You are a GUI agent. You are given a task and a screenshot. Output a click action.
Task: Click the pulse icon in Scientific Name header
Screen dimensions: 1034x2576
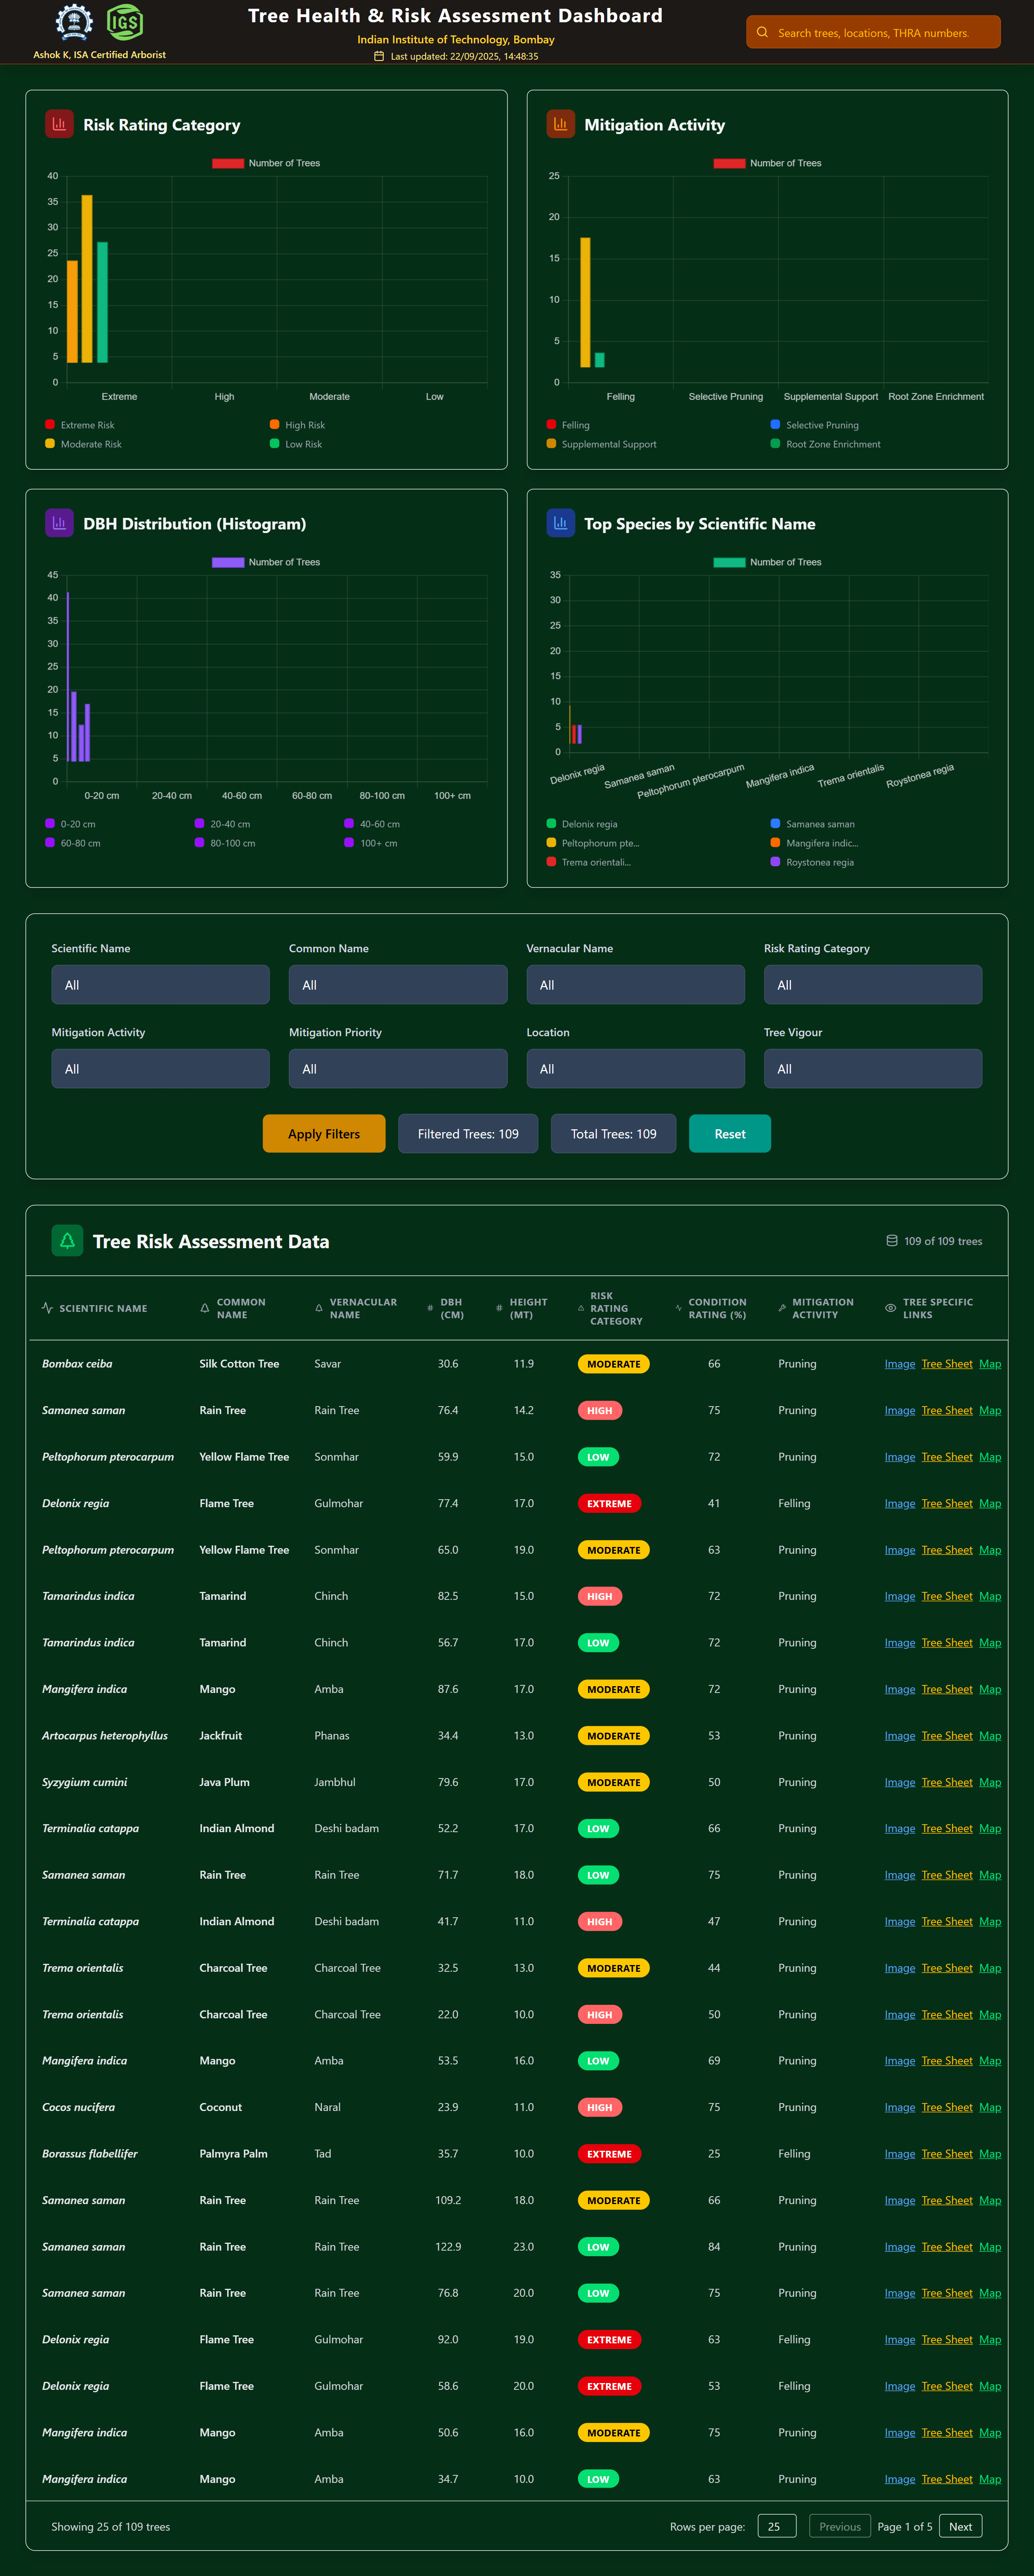(47, 1308)
